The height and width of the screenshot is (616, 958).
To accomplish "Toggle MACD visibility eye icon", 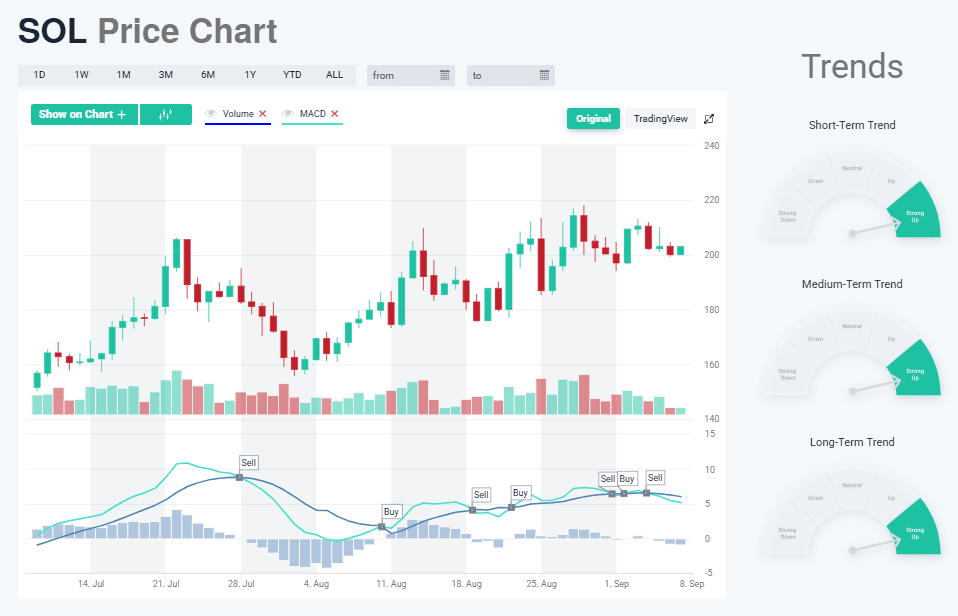I will click(x=288, y=114).
